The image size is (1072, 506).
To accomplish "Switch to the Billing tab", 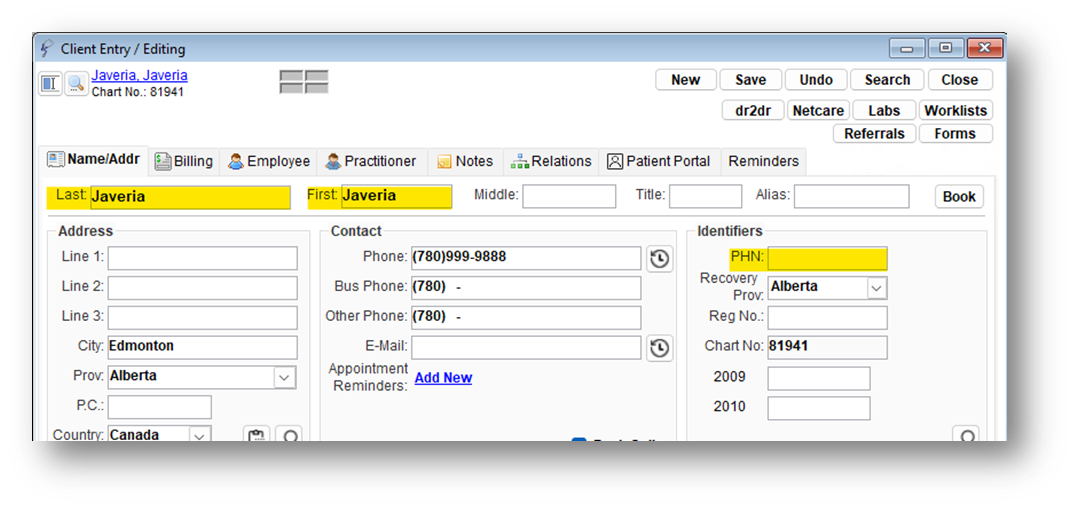I will 184,161.
